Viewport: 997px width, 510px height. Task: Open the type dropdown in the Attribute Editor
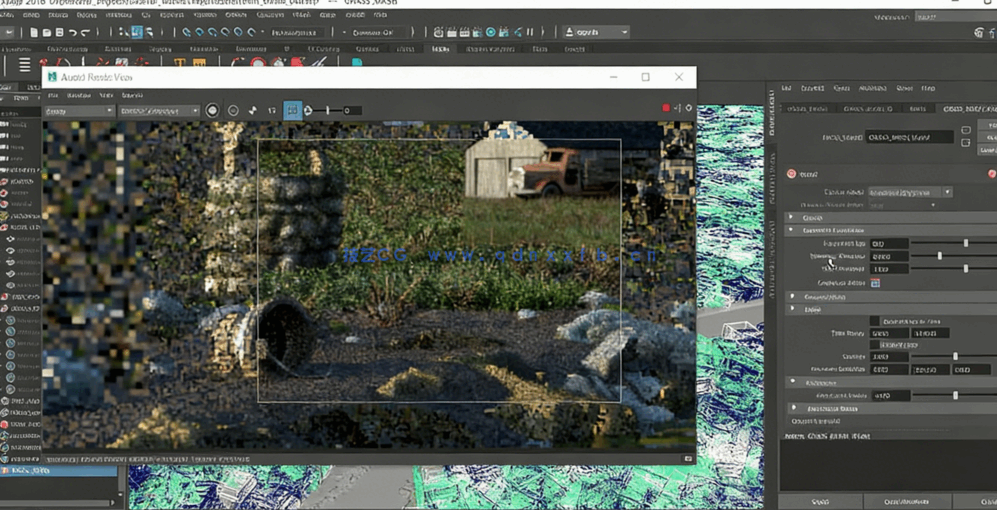tap(909, 192)
